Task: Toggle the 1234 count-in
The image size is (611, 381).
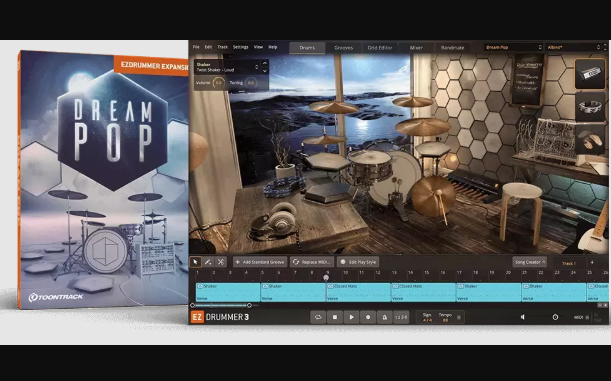Action: tap(401, 317)
